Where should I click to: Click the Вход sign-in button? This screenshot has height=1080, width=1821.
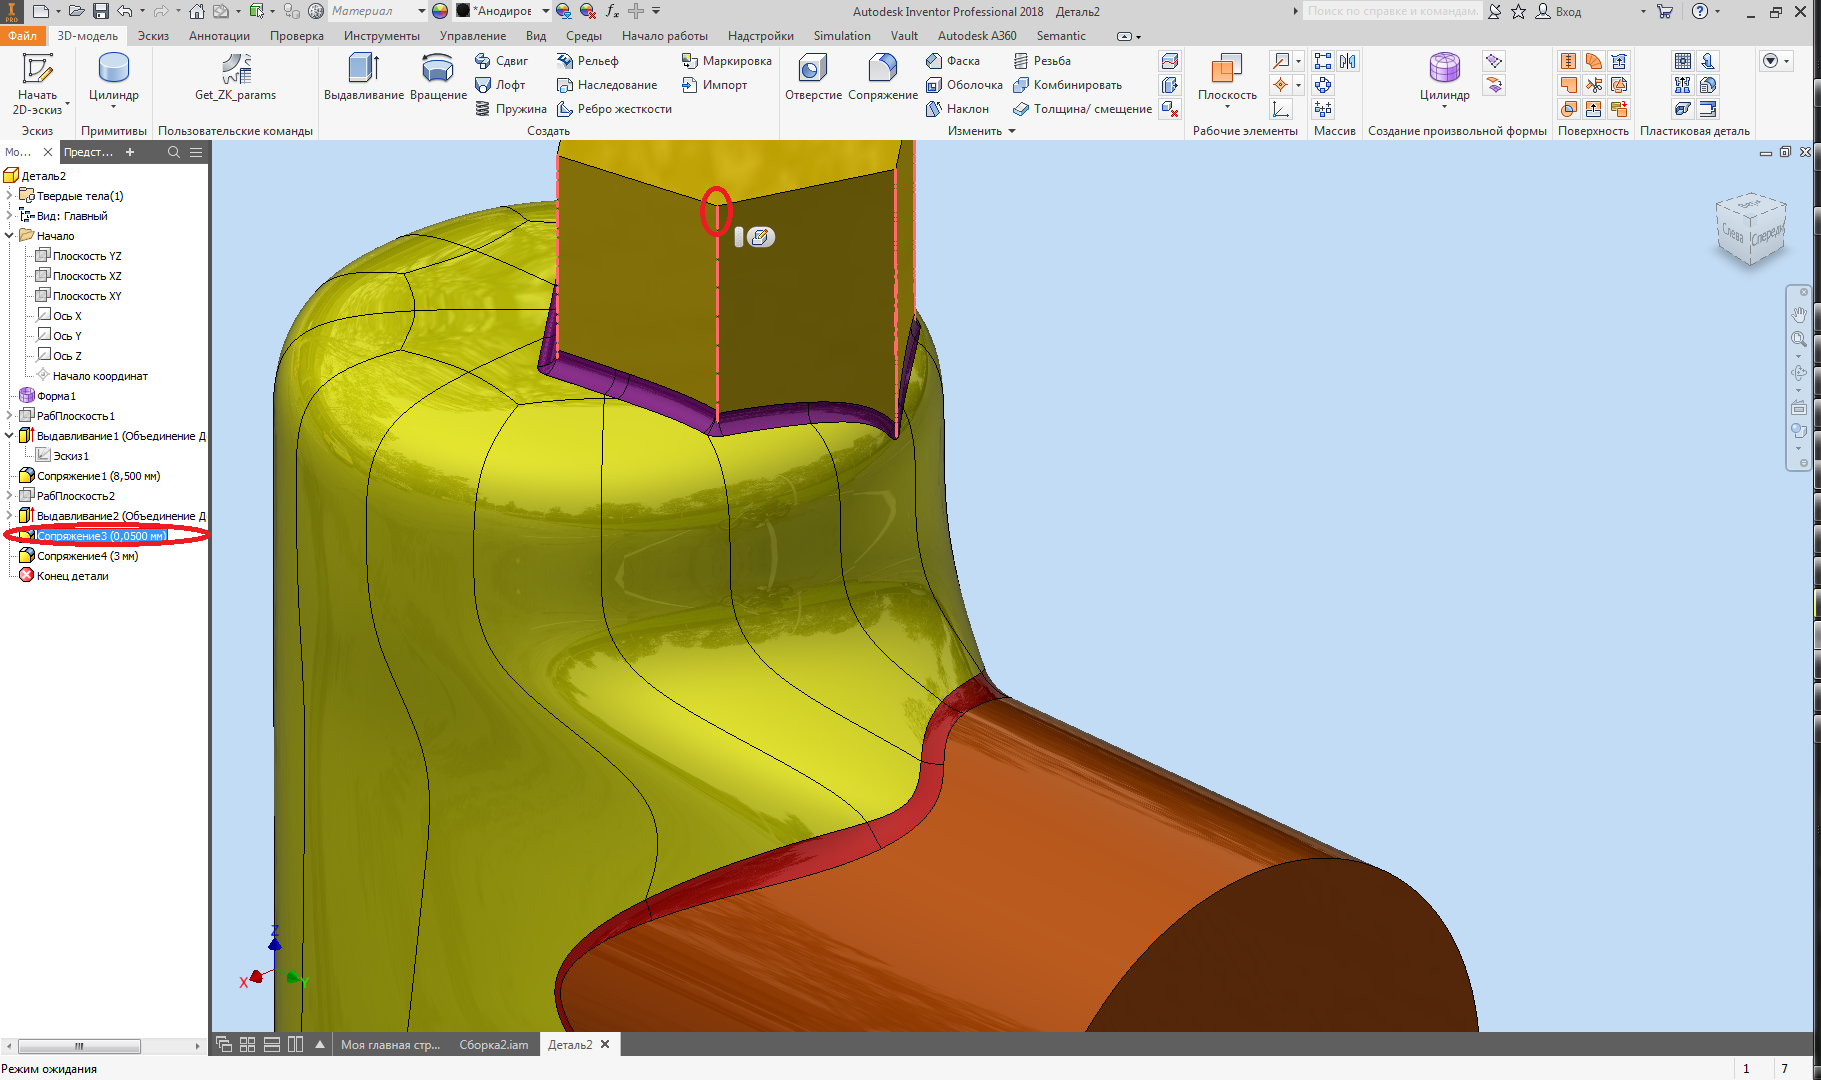[1559, 11]
